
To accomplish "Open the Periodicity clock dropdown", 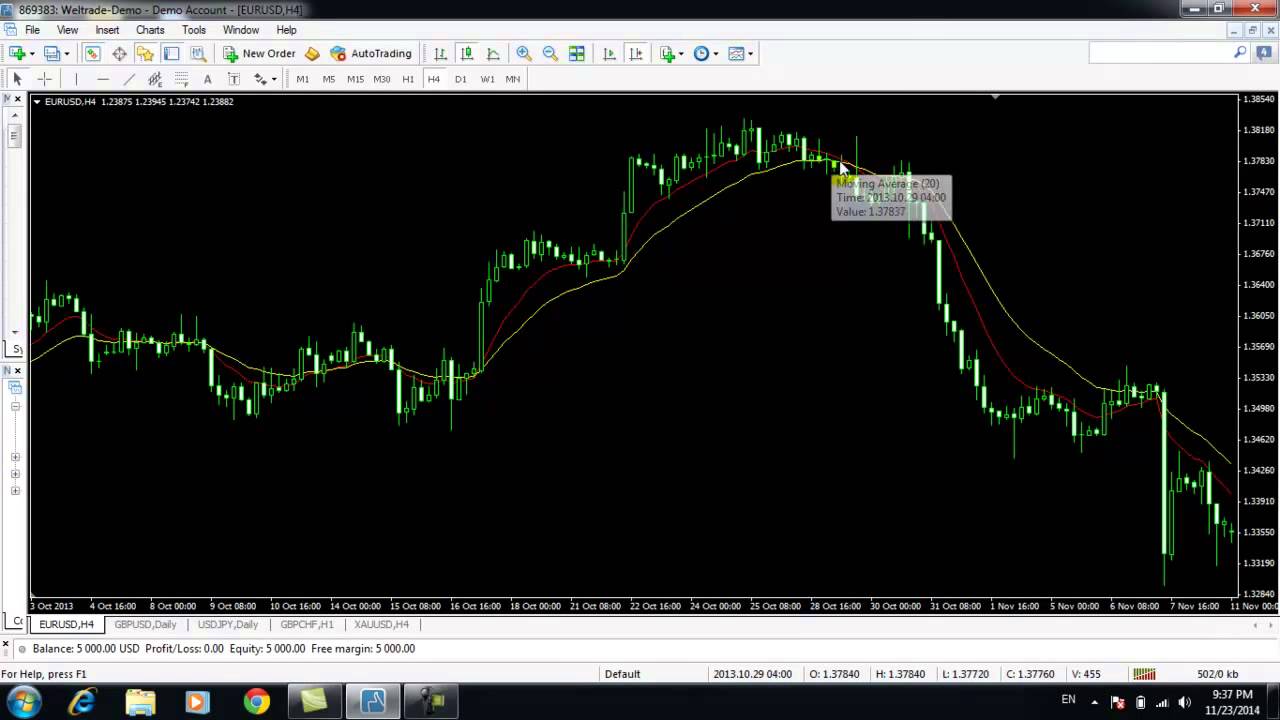I will click(x=705, y=53).
